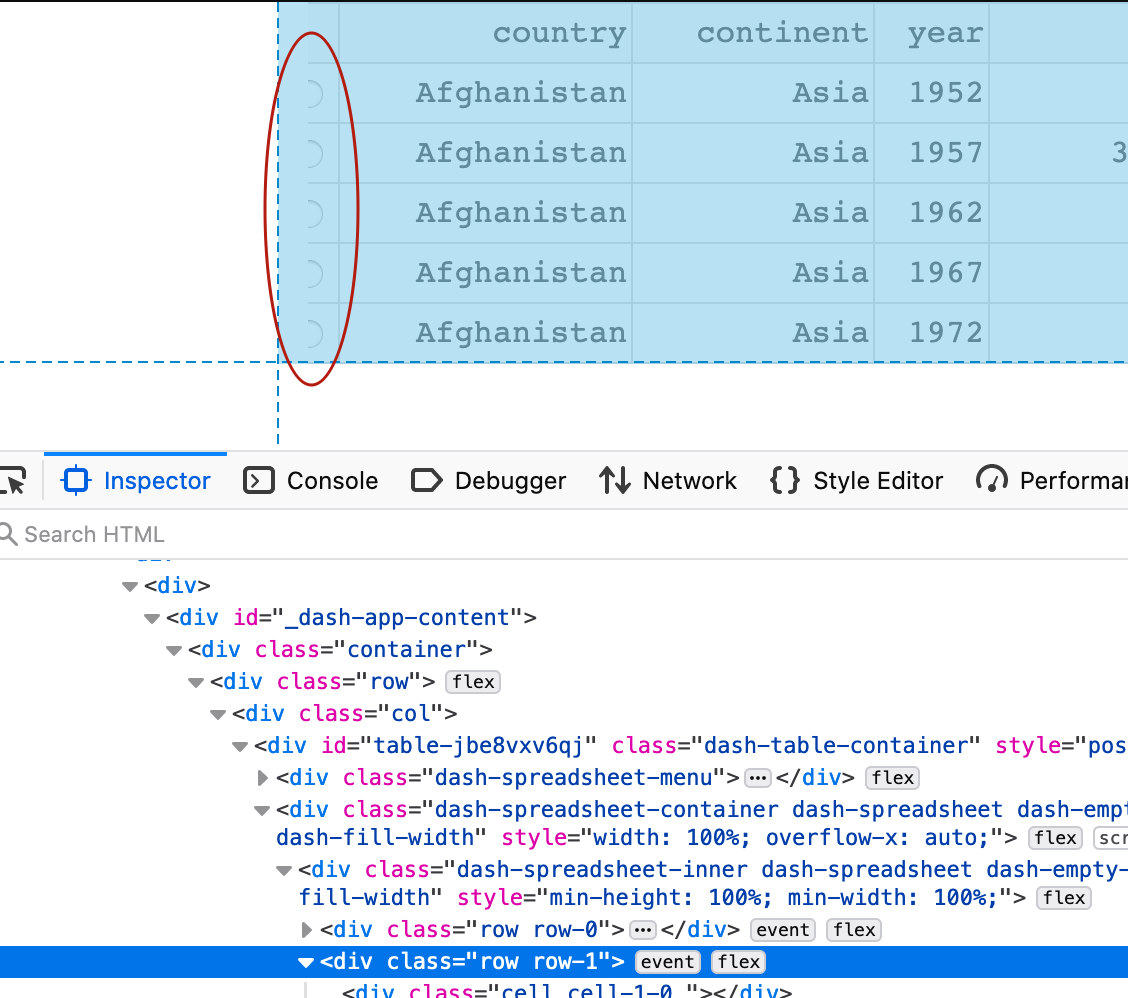Image resolution: width=1128 pixels, height=998 pixels.
Task: Switch to the Network tab
Action: click(x=668, y=480)
